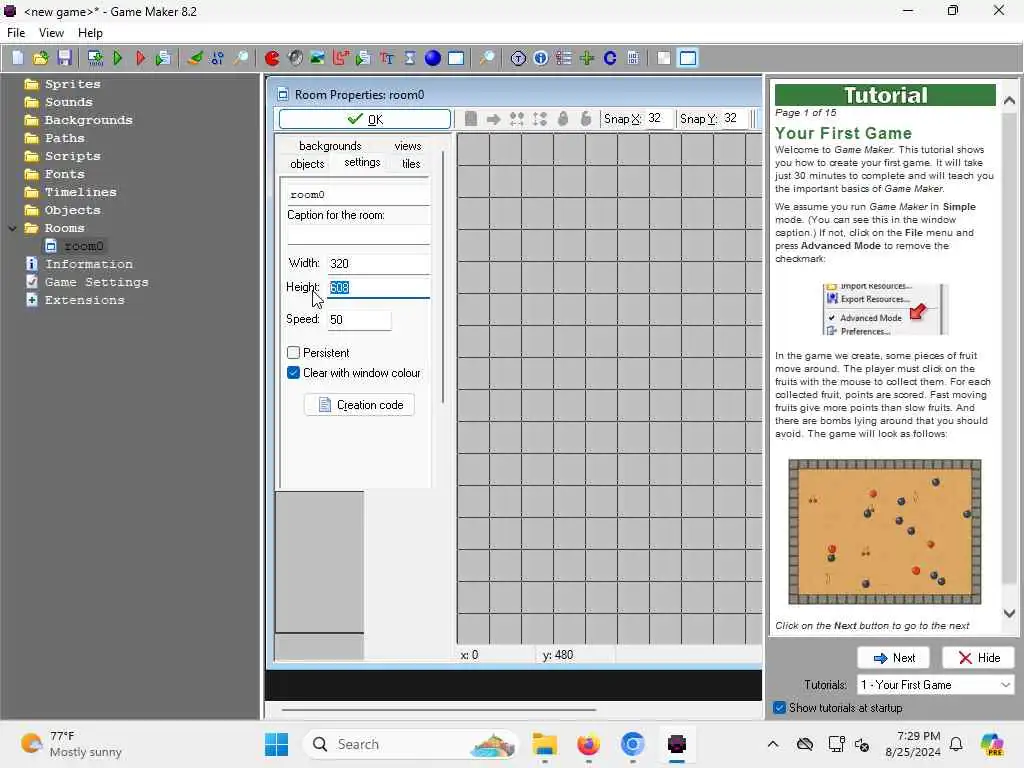The image size is (1024, 768).
Task: Open the room Creation code editor
Action: coord(359,405)
